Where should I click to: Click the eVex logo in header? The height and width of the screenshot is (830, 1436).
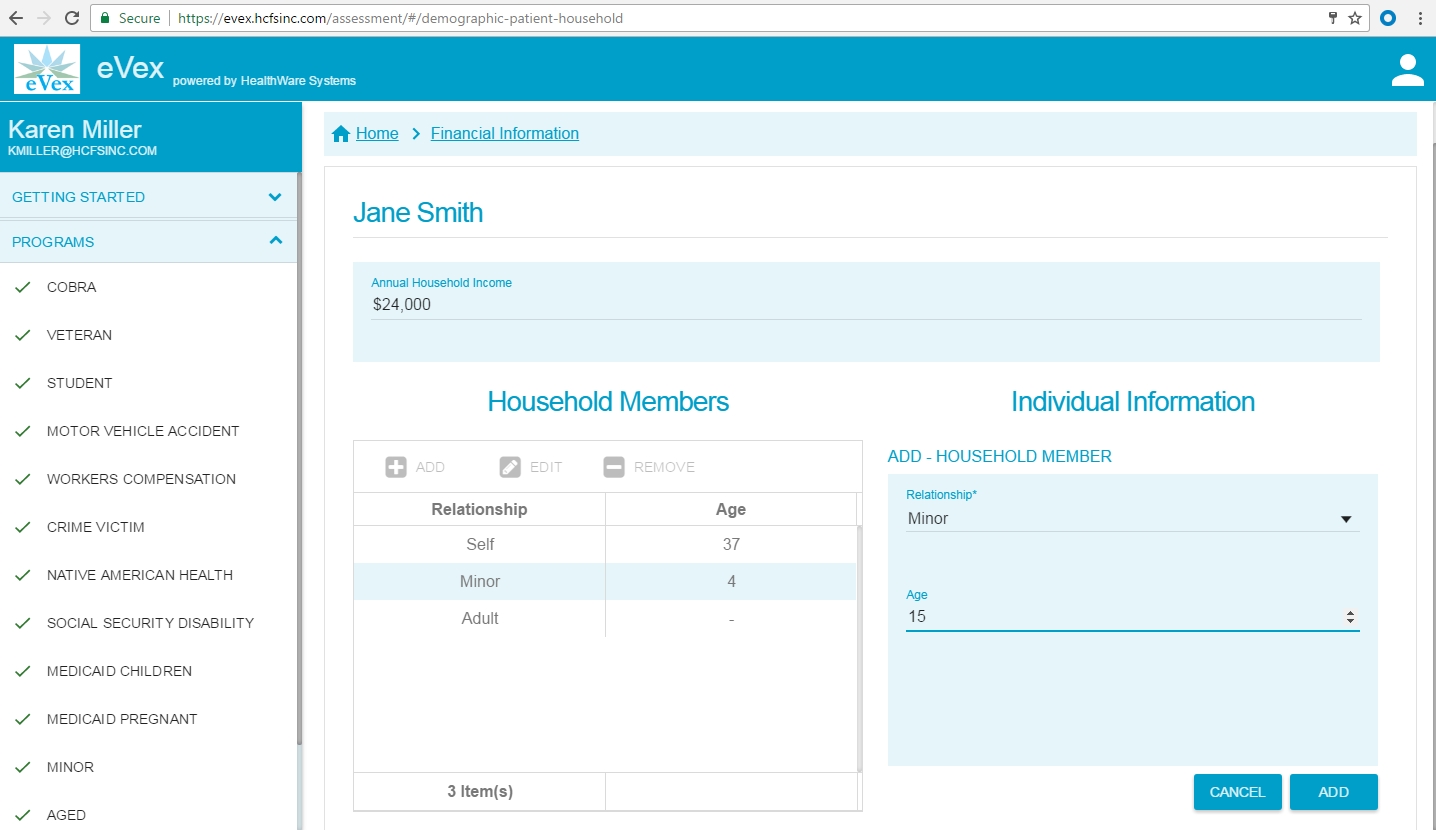[47, 69]
